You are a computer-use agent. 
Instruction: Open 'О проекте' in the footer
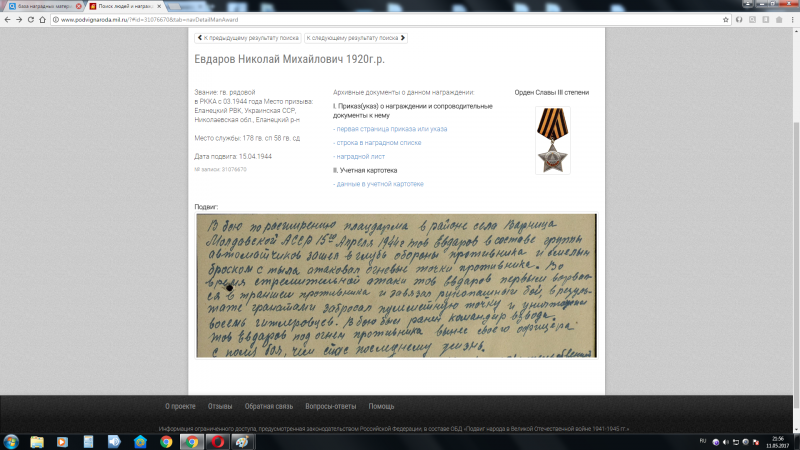point(180,407)
